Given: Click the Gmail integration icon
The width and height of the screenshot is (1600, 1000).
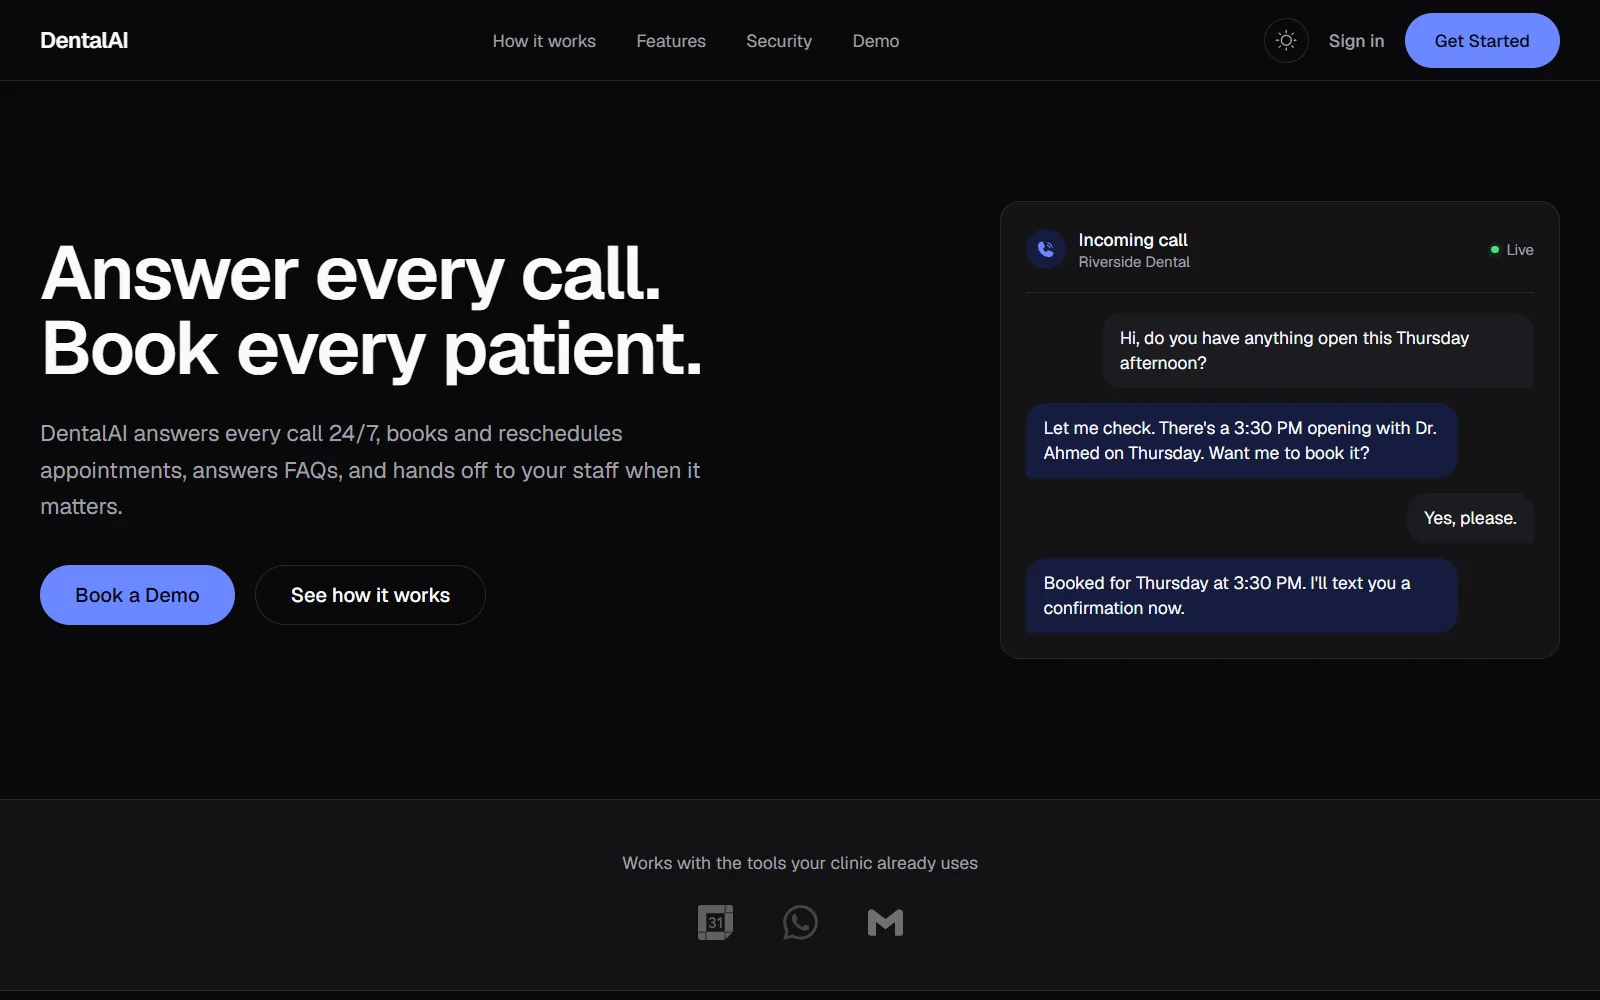Looking at the screenshot, I should coord(885,922).
